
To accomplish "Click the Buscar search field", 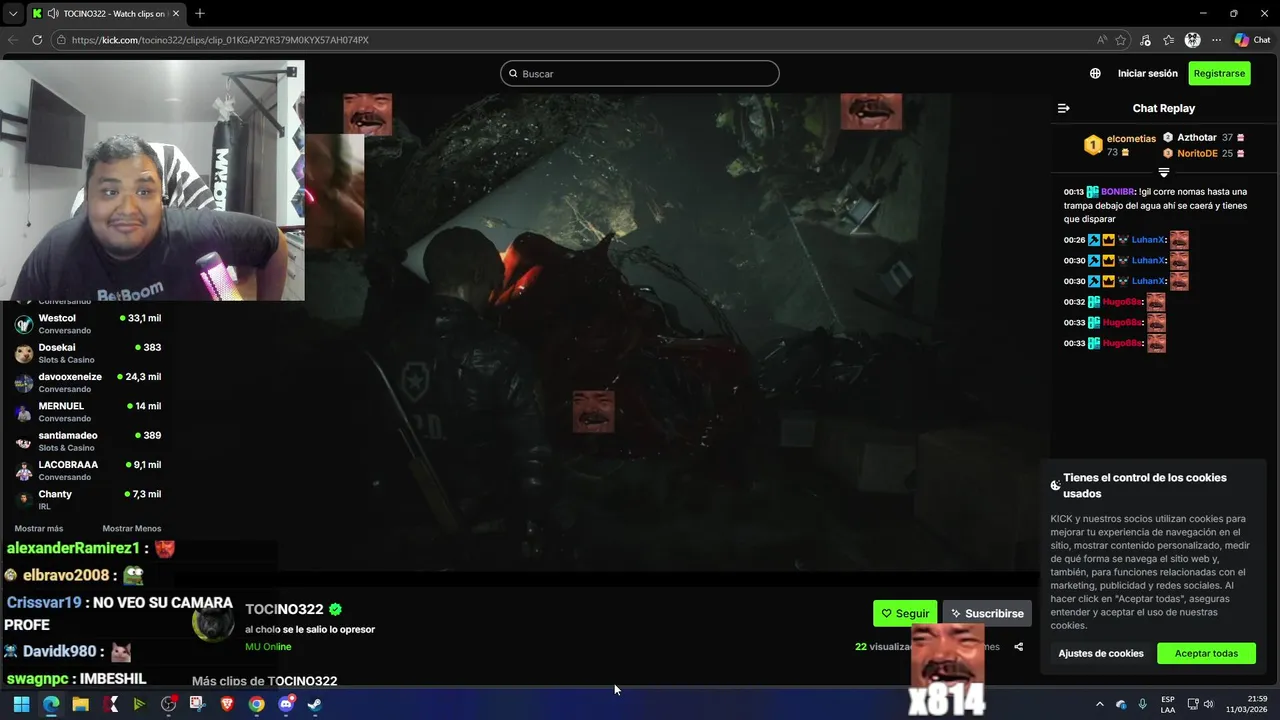I will click(640, 74).
